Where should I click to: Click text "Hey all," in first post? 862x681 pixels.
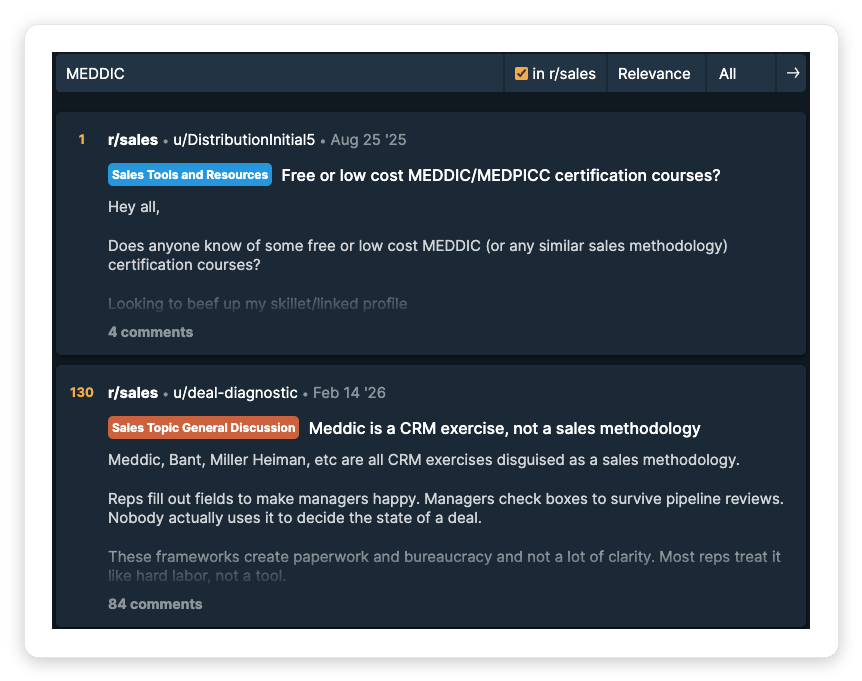pyautogui.click(x=134, y=207)
